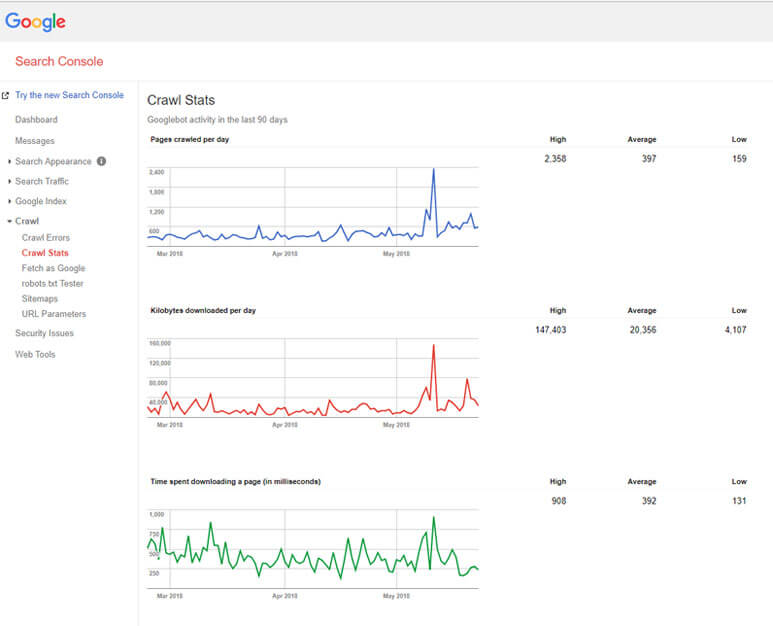773x626 pixels.
Task: Click the info icon next to Search Appearance
Action: (102, 161)
